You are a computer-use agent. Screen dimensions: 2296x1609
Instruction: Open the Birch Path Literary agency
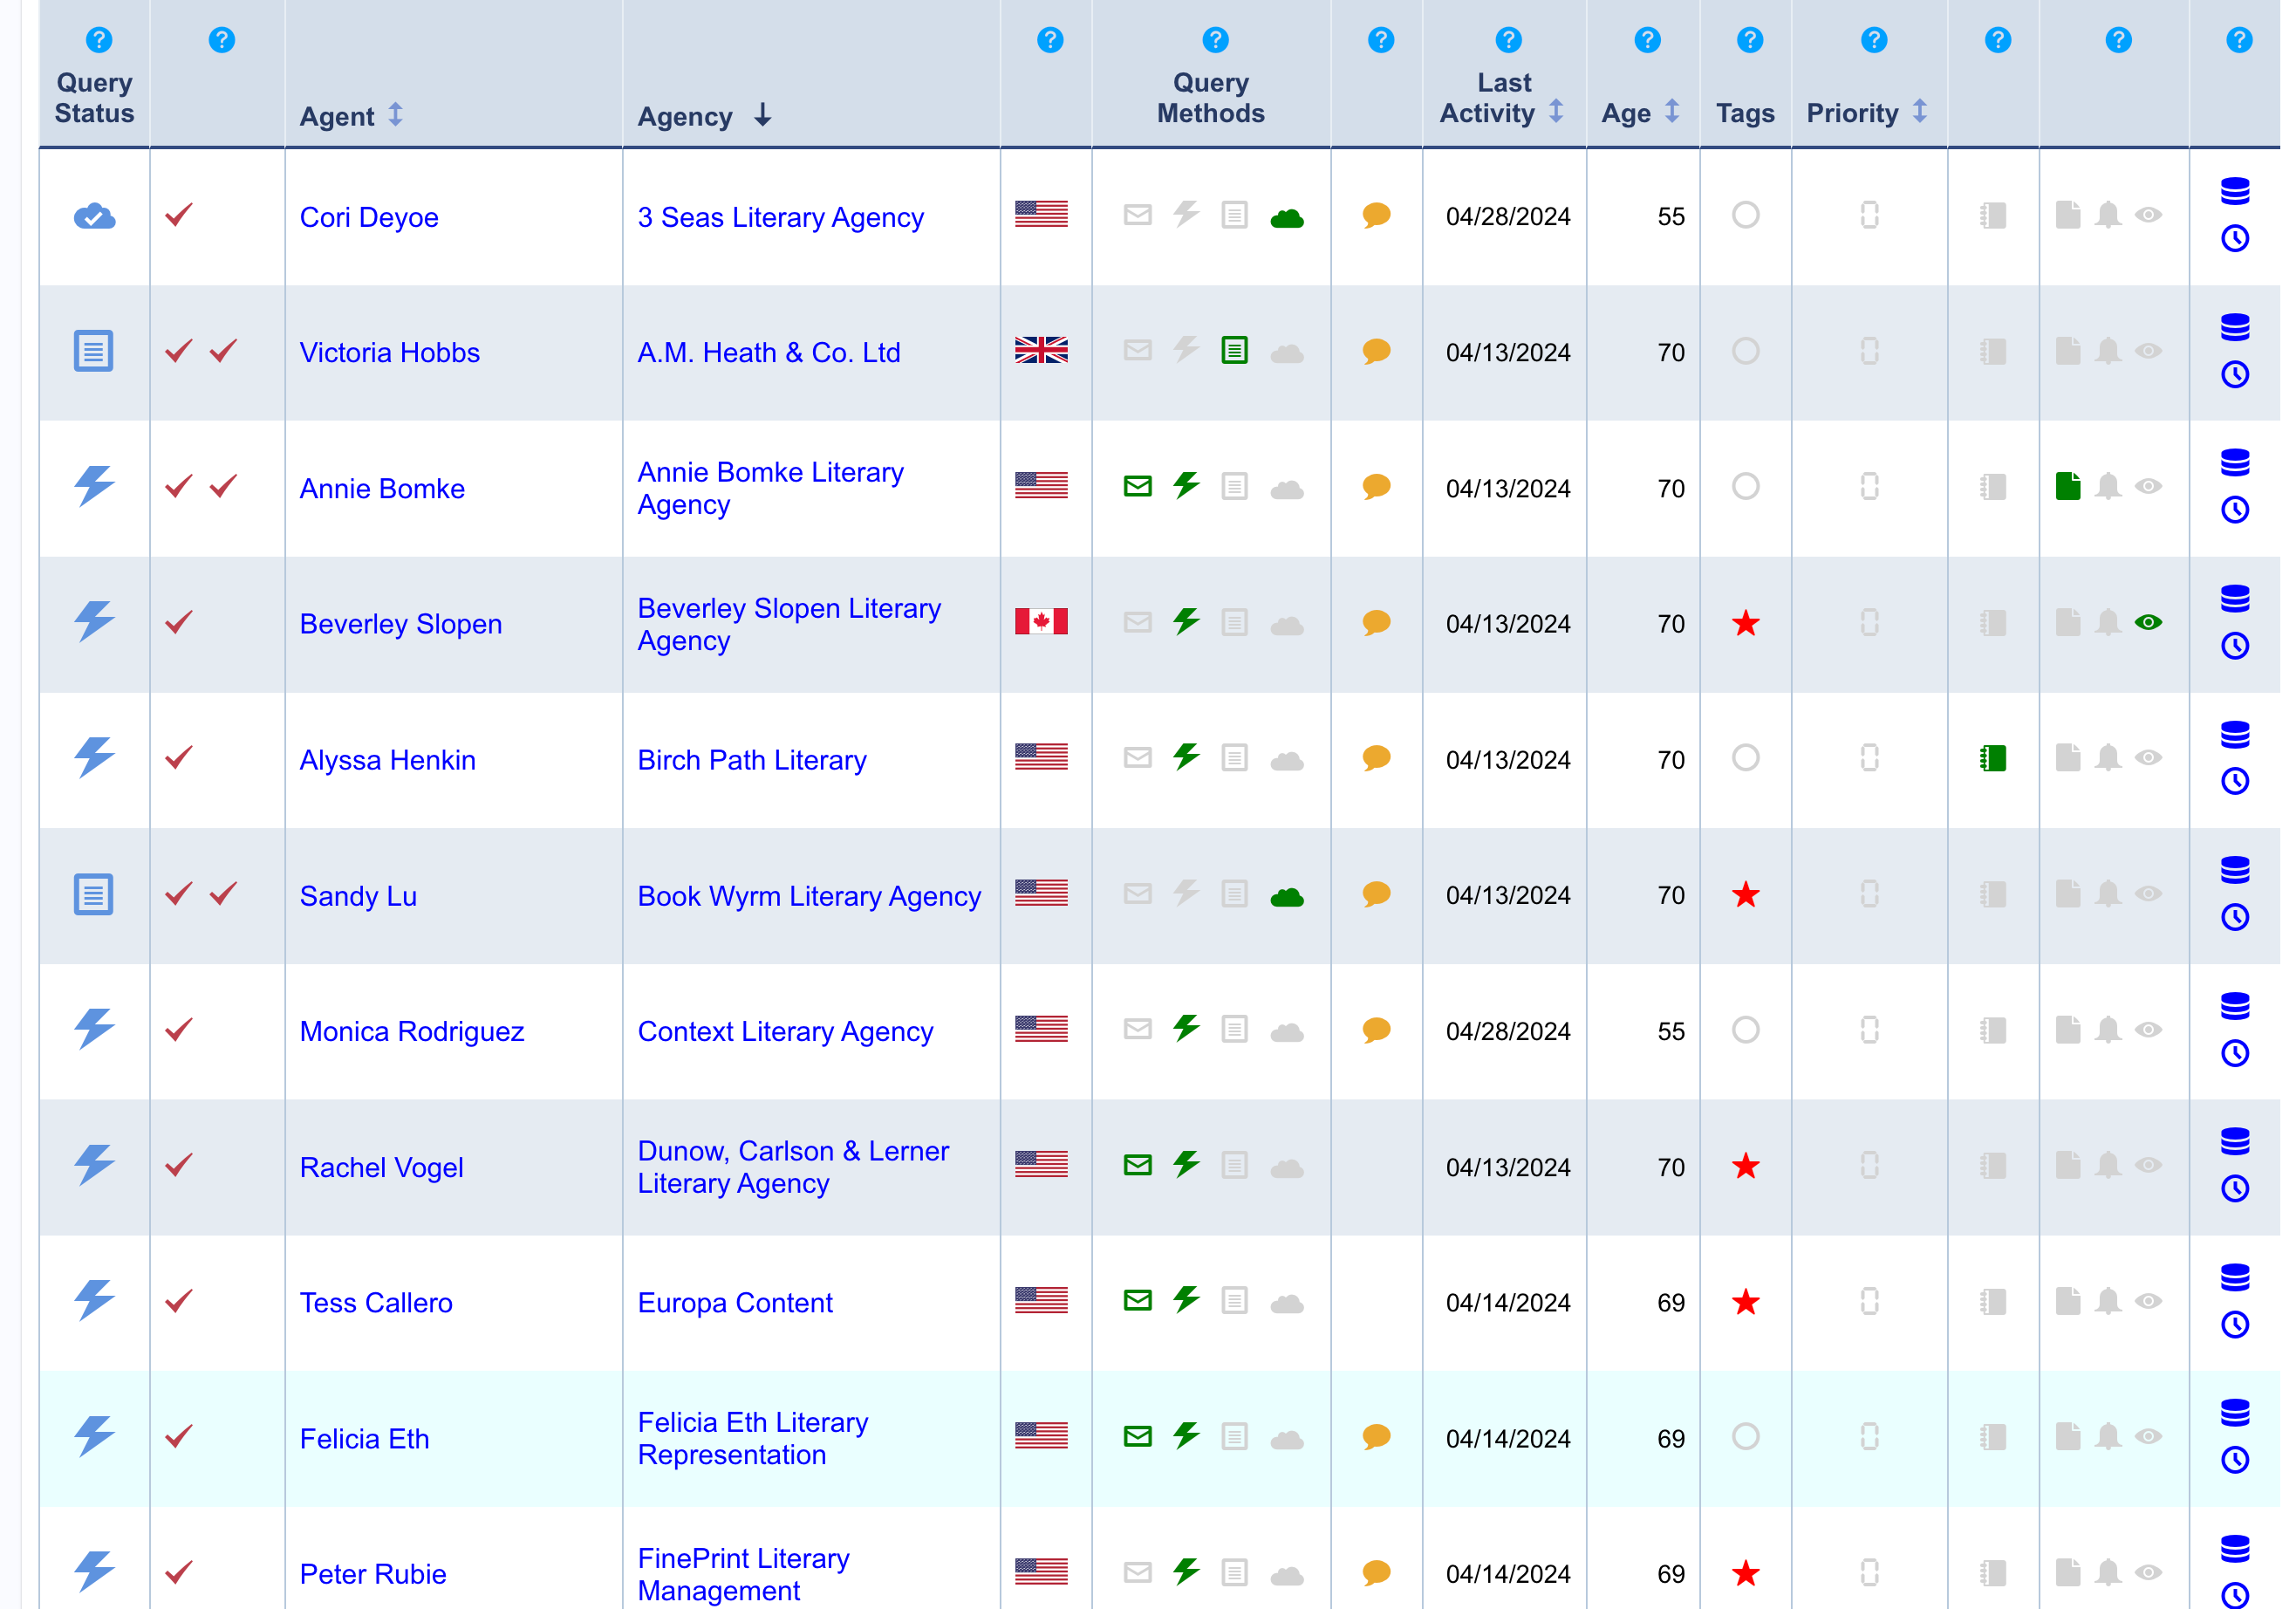[752, 759]
